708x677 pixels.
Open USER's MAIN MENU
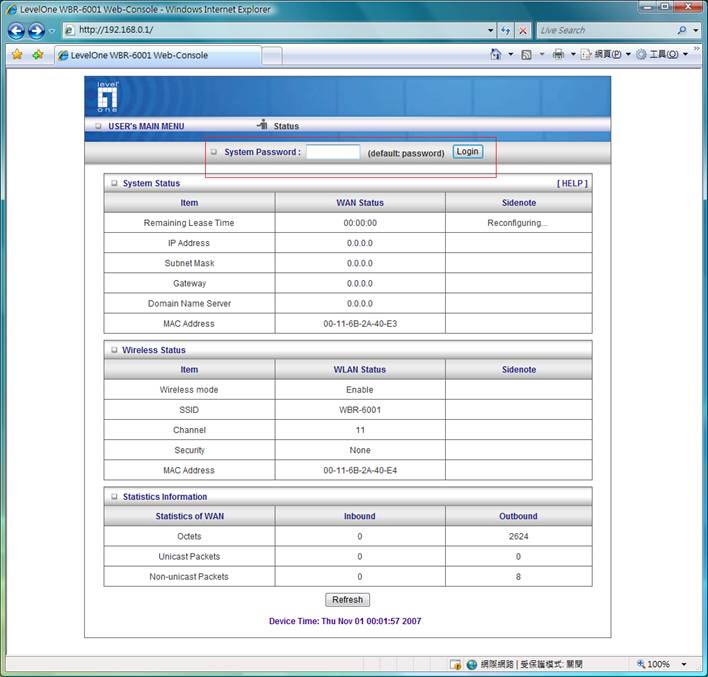[146, 126]
